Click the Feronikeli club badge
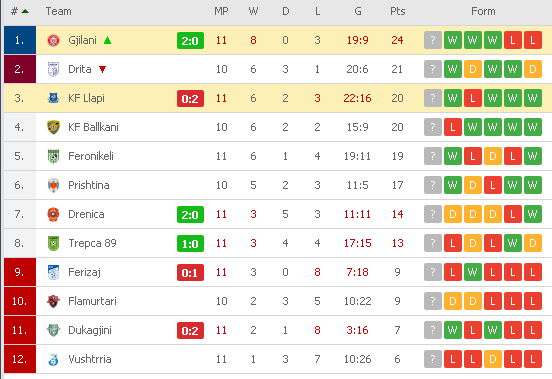The image size is (552, 379). click(54, 156)
